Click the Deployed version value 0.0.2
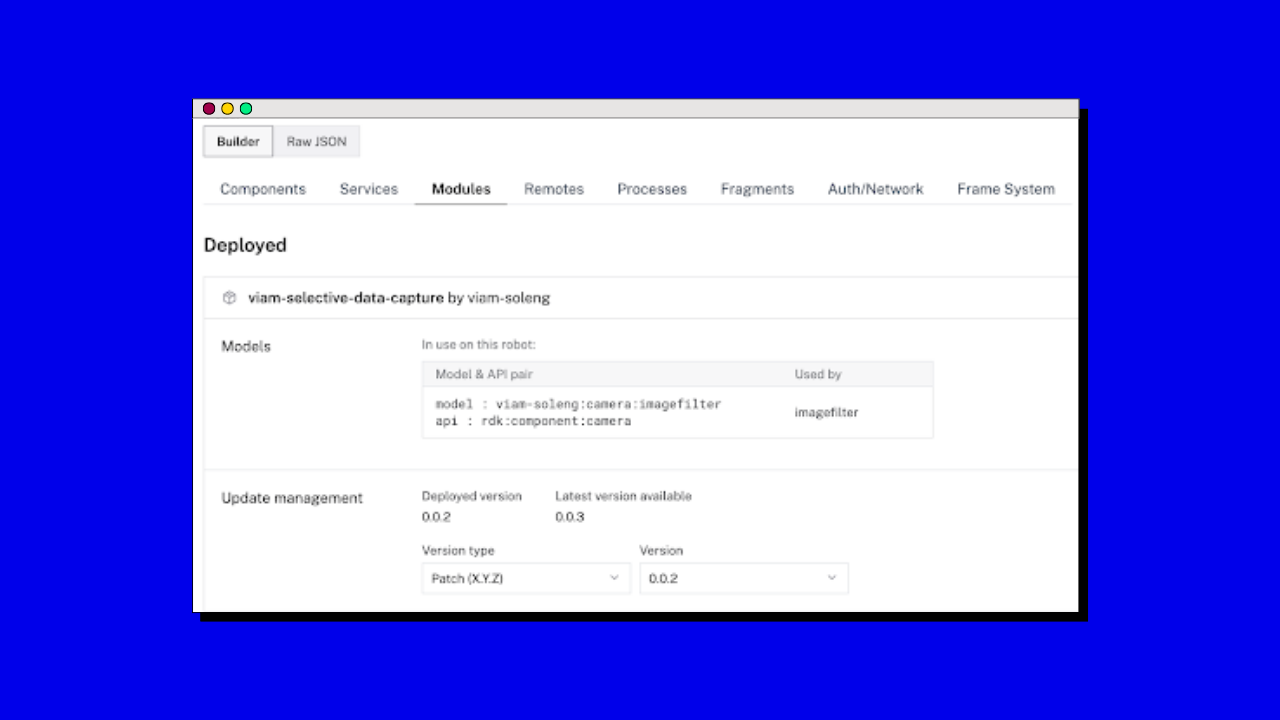The image size is (1280, 720). pyautogui.click(x=436, y=517)
